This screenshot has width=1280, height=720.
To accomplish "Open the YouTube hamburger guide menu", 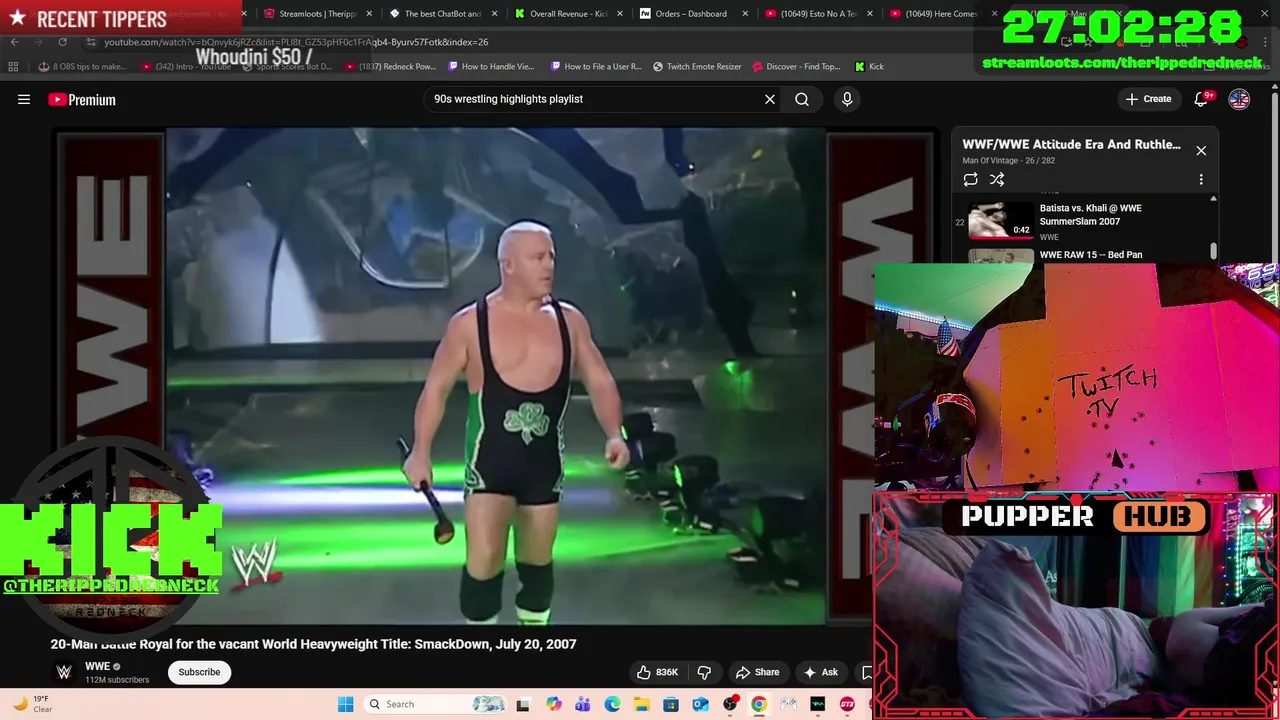I will click(x=24, y=99).
